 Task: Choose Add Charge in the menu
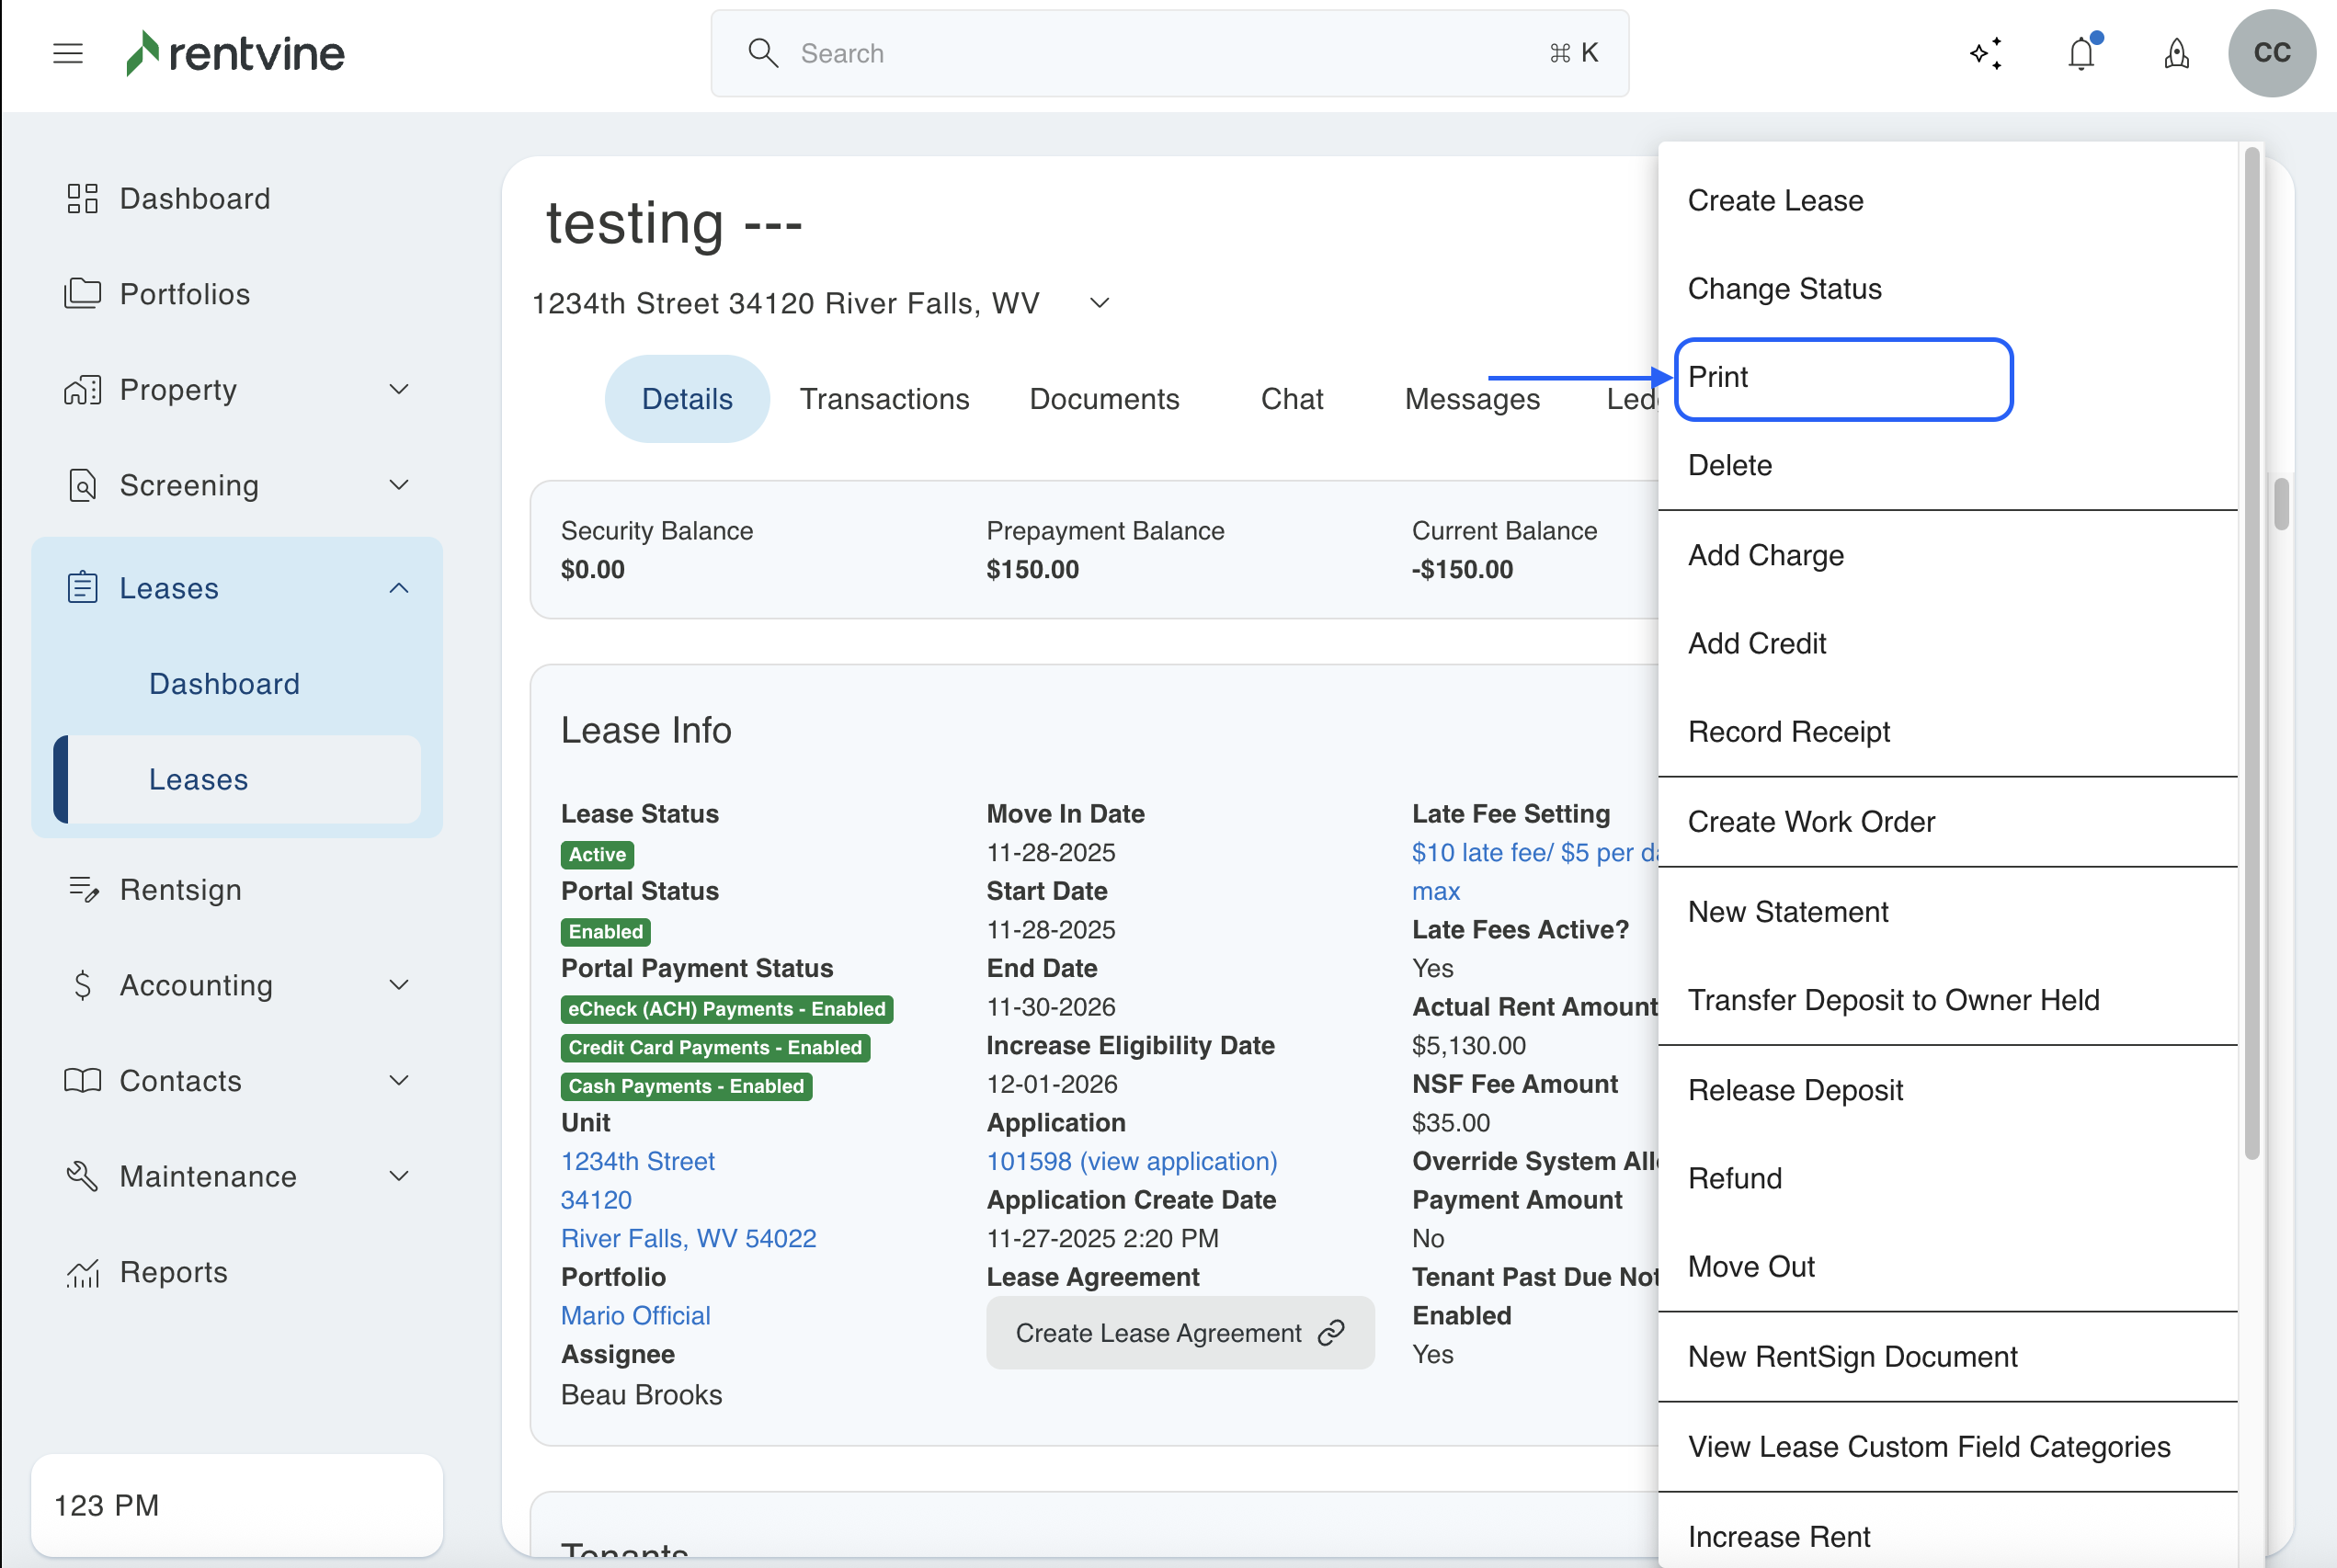coord(1766,555)
